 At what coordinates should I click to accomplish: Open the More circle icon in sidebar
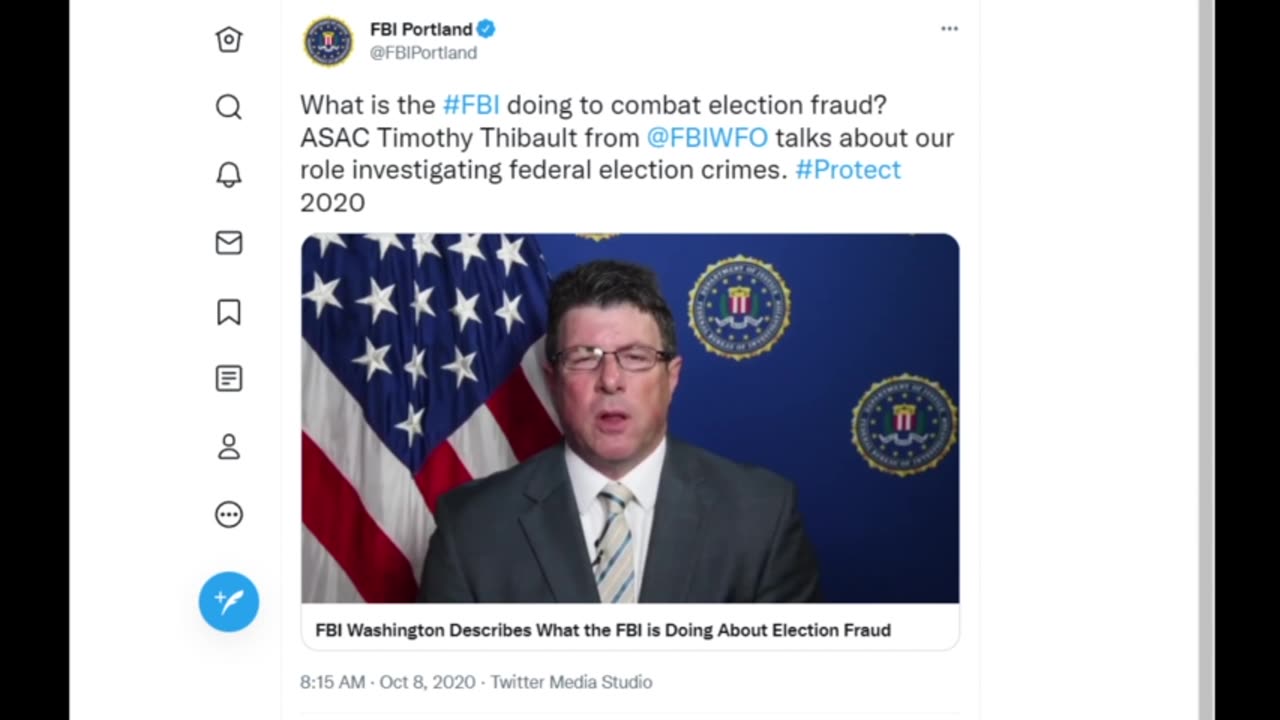pos(229,515)
